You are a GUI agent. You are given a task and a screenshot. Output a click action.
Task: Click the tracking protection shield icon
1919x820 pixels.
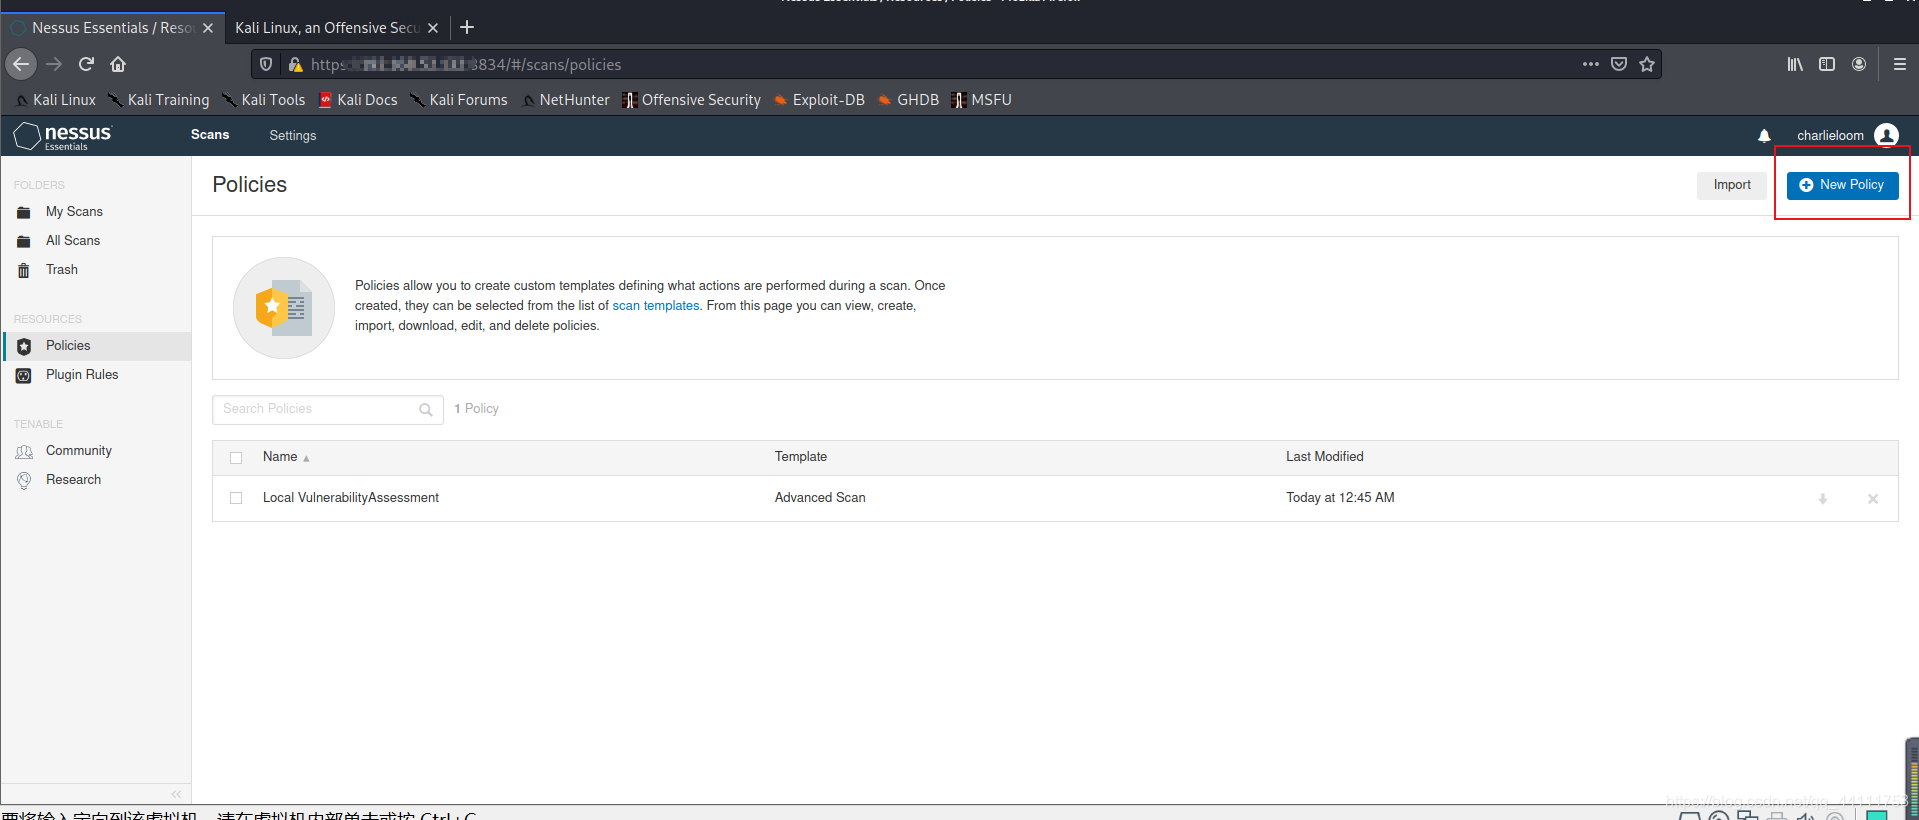click(266, 64)
